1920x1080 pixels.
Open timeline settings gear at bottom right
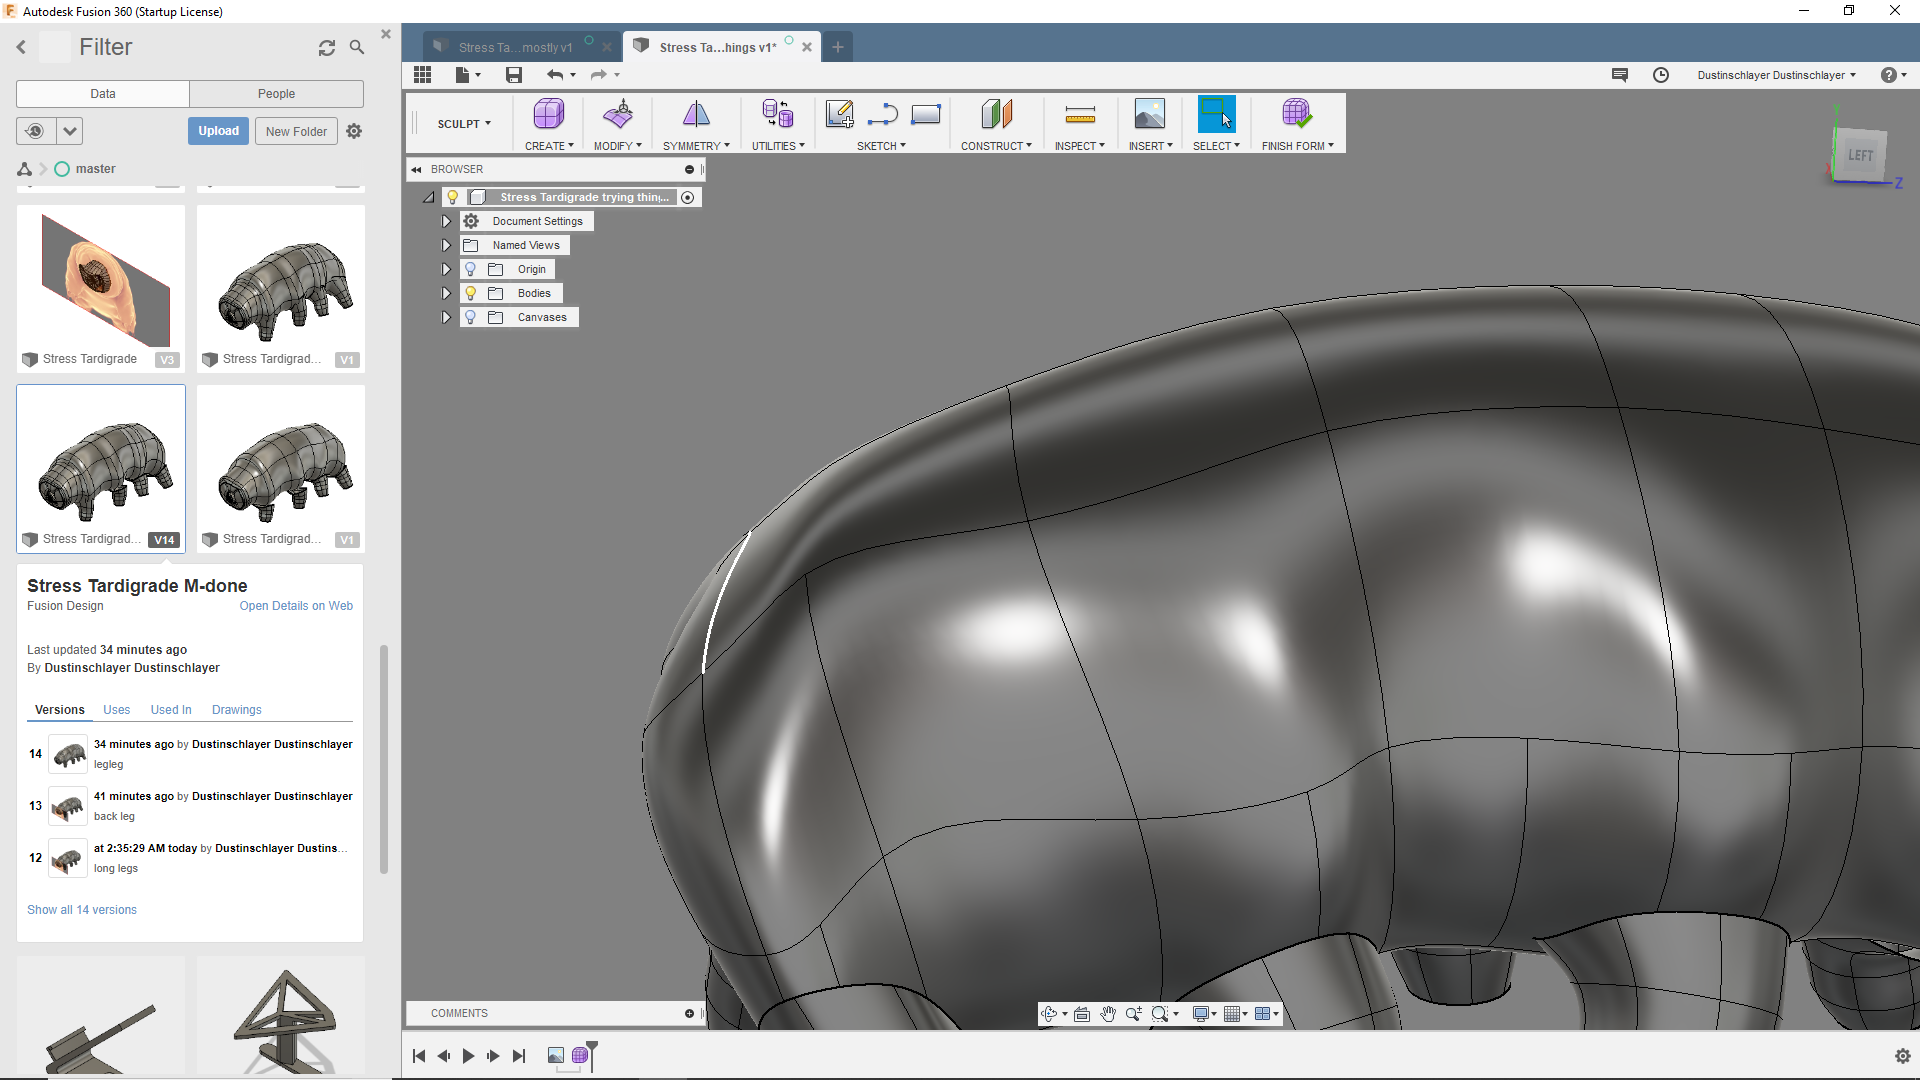tap(1903, 1056)
